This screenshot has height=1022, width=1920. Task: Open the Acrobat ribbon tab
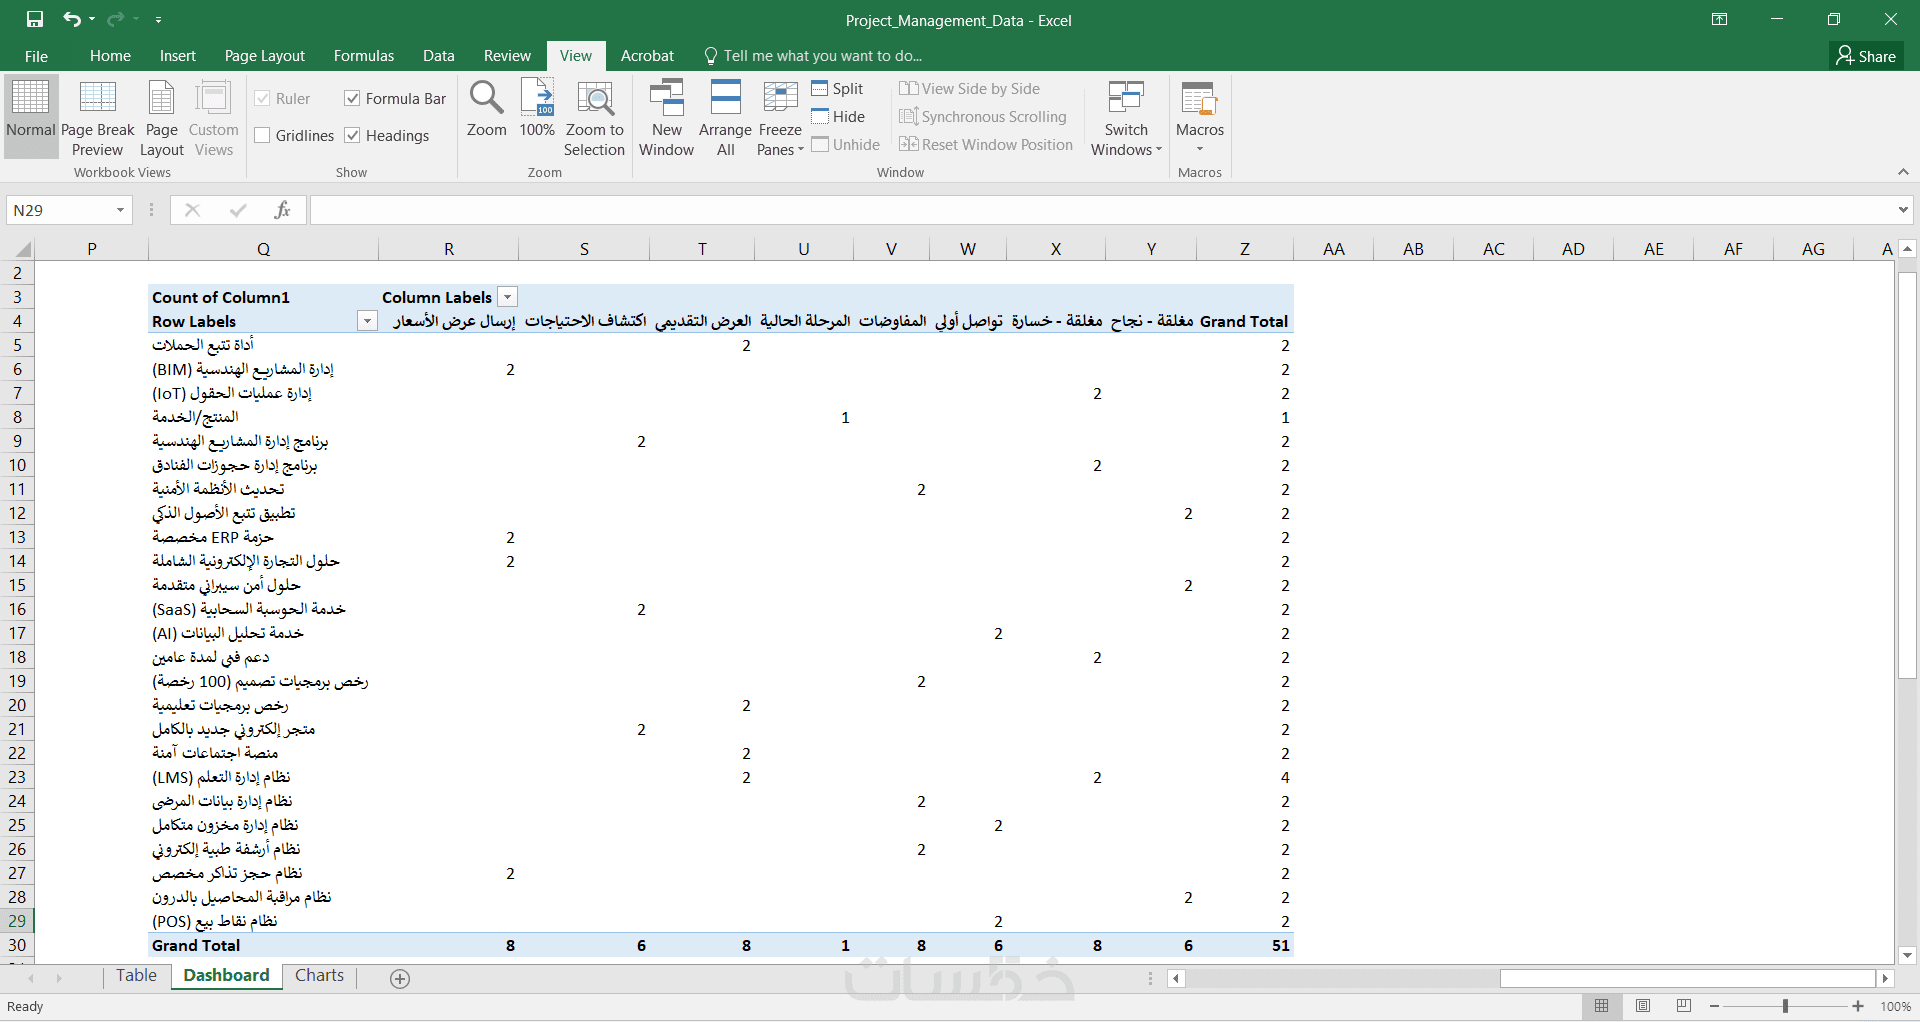[x=647, y=56]
